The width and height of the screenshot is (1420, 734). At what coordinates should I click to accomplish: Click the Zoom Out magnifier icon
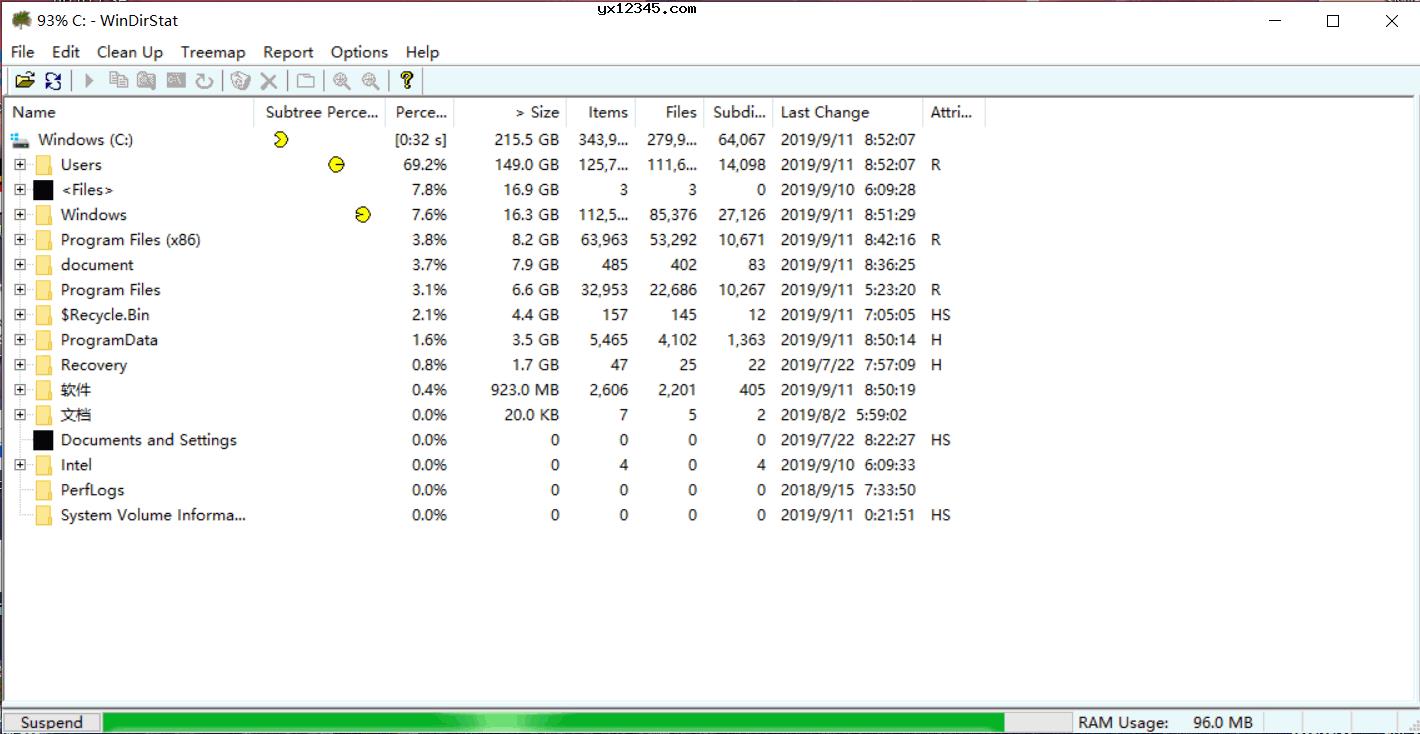coord(371,81)
